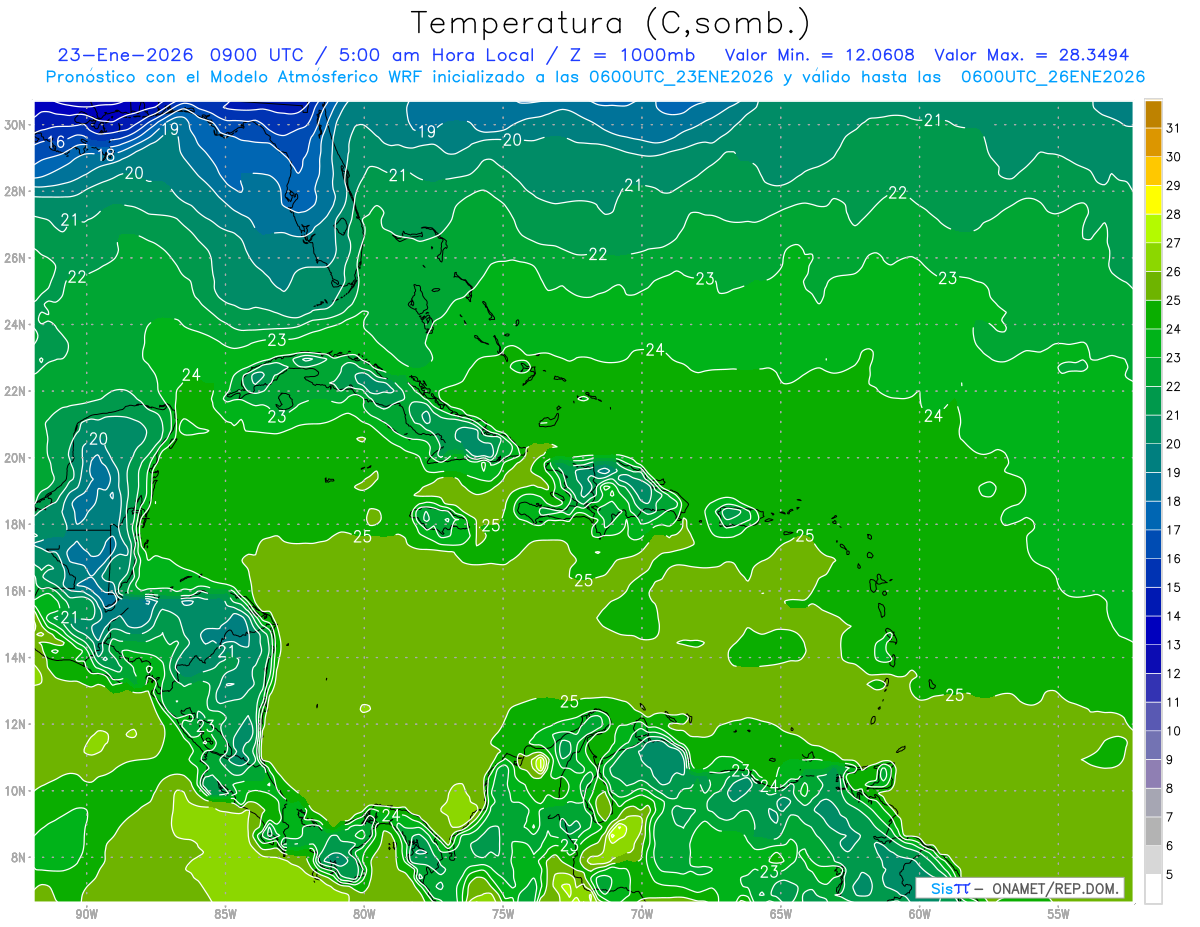
Task: Click legend value 26
Action: coord(1174,272)
